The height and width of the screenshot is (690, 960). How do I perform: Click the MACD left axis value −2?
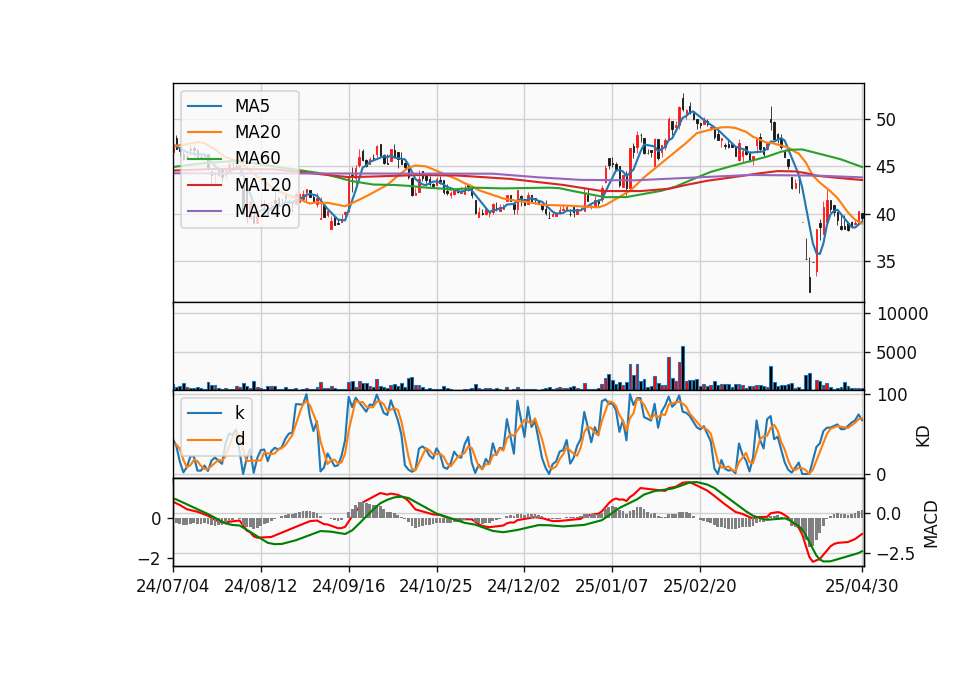point(150,559)
